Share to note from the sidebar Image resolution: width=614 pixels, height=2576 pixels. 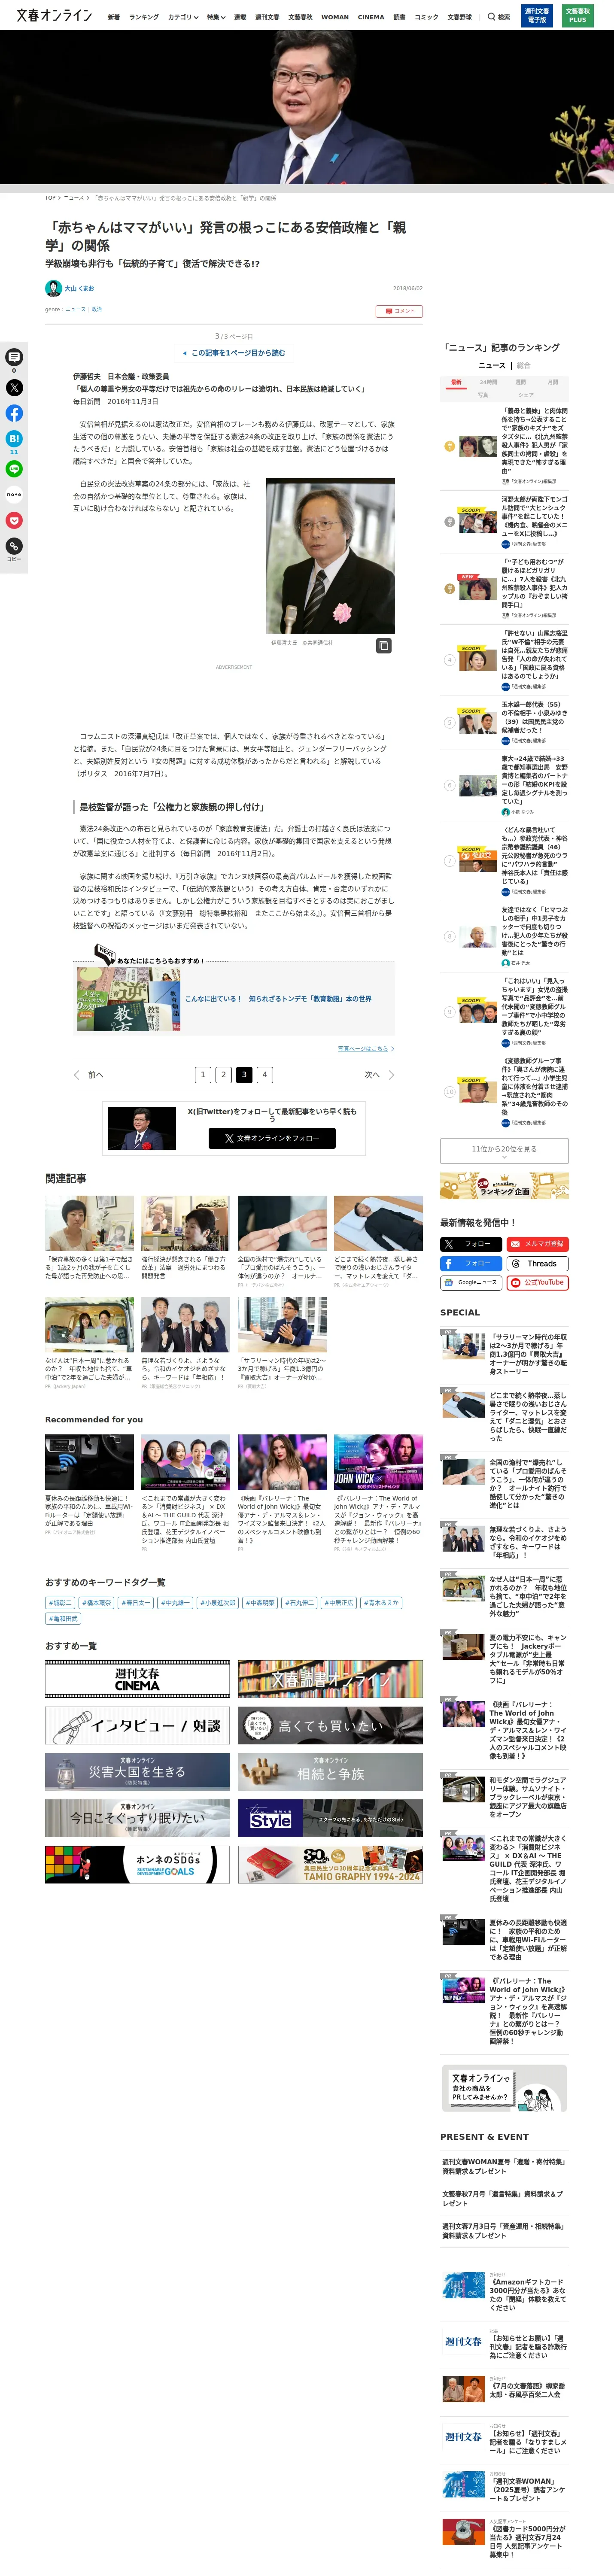(x=14, y=494)
